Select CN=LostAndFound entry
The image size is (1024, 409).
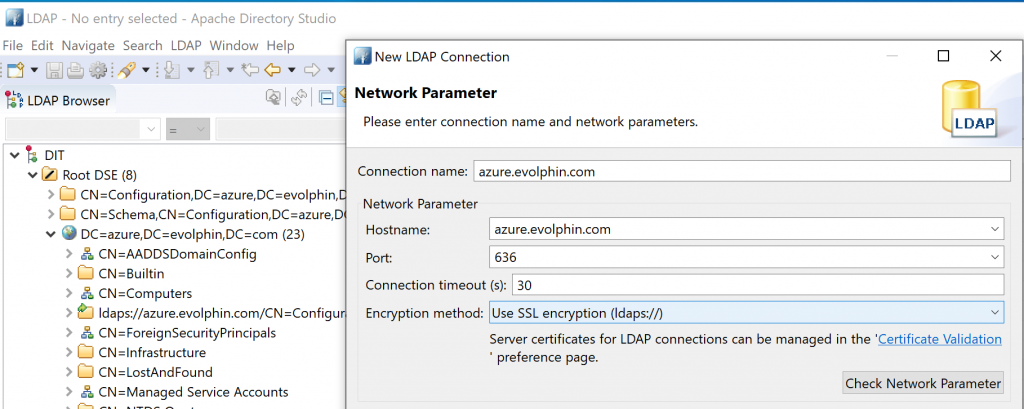[155, 372]
